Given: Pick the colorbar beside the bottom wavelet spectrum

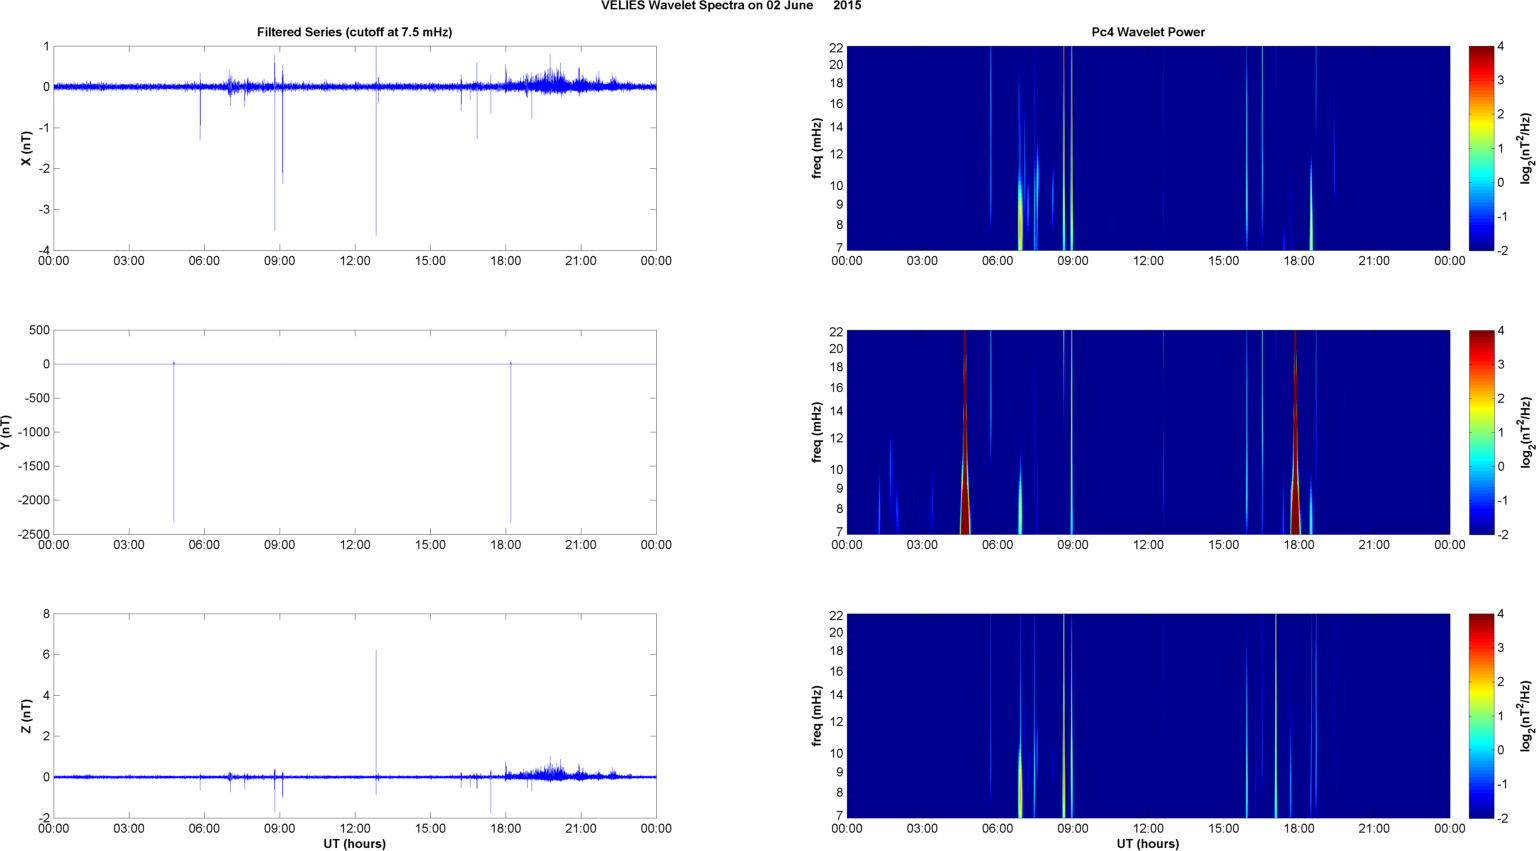Looking at the screenshot, I should click(1482, 716).
